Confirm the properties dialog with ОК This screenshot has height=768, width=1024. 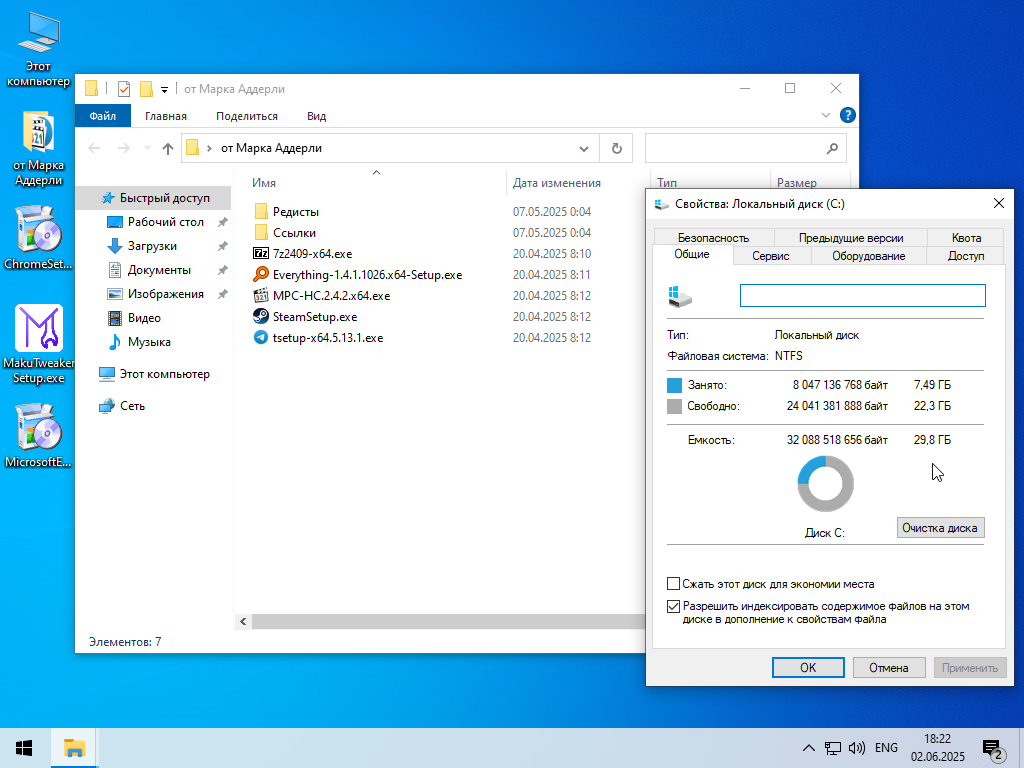pyautogui.click(x=808, y=667)
